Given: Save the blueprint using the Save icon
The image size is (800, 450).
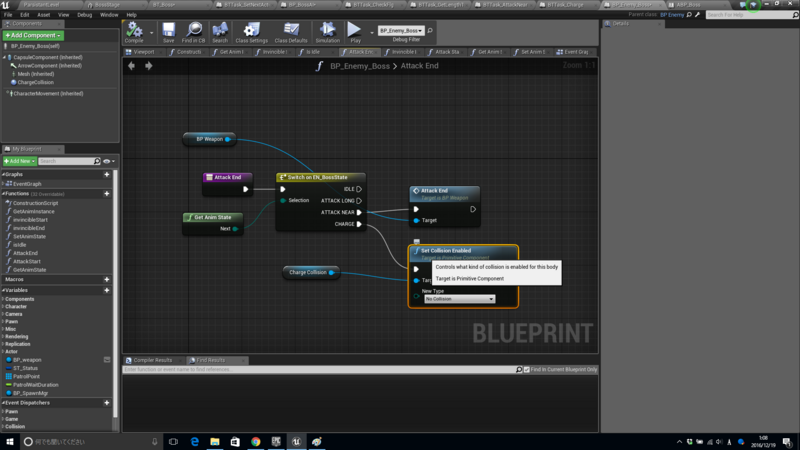Looking at the screenshot, I should 168,32.
